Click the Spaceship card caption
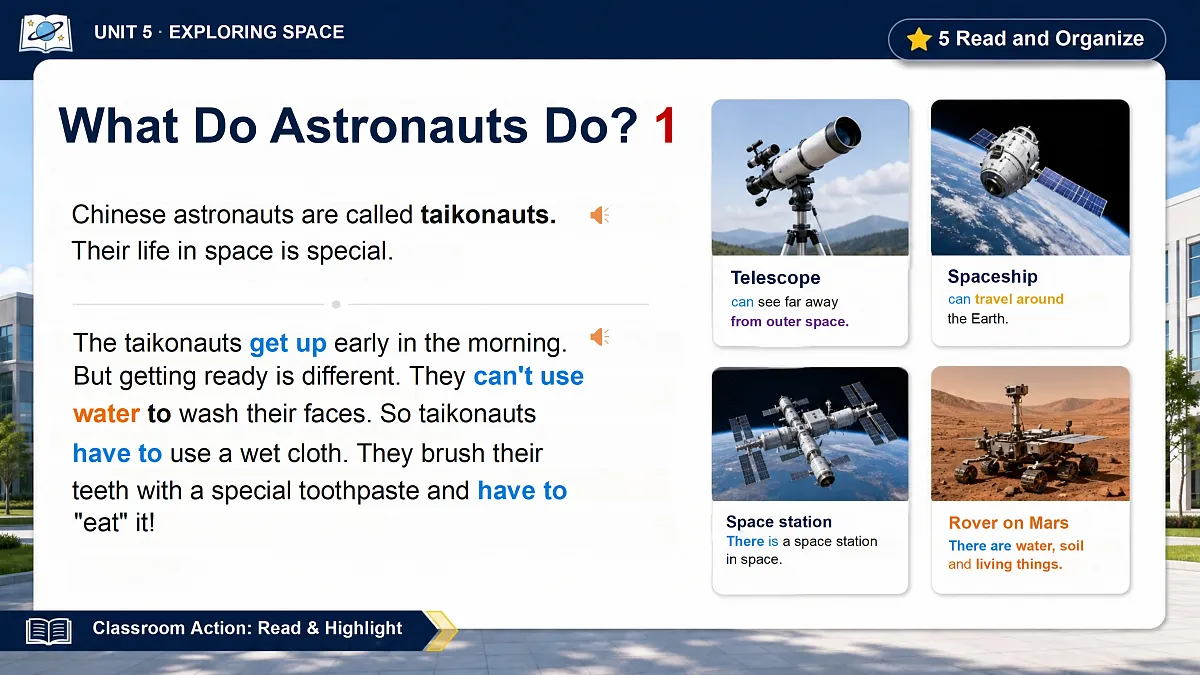 tap(1005, 308)
